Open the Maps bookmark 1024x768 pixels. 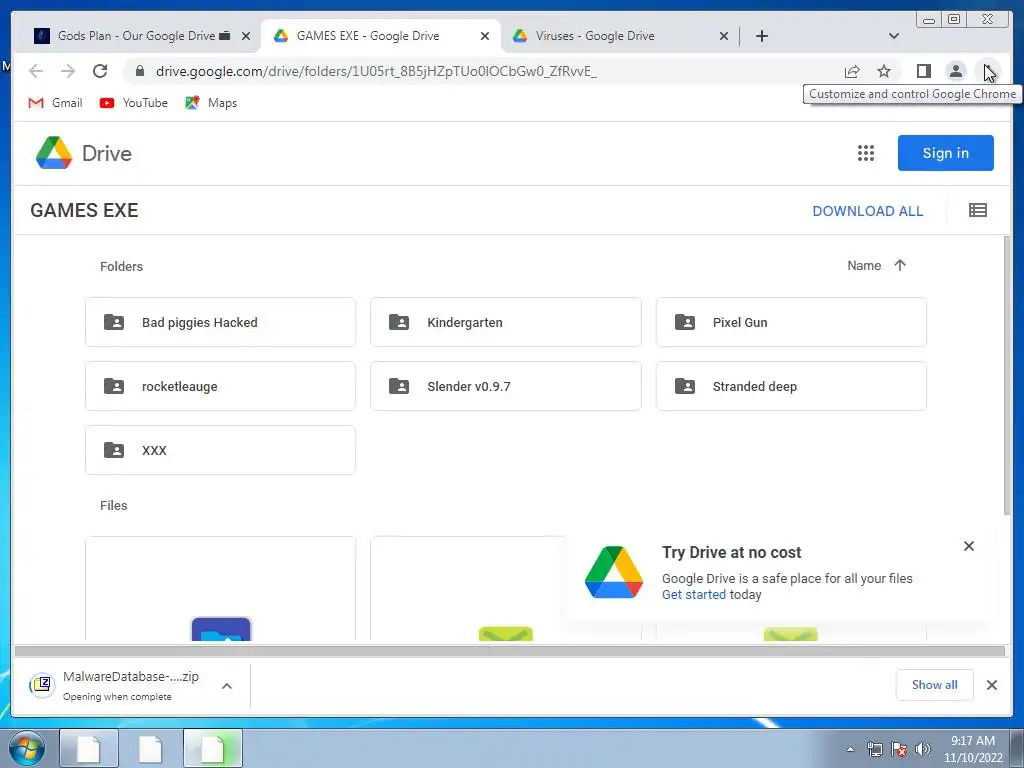coord(211,103)
